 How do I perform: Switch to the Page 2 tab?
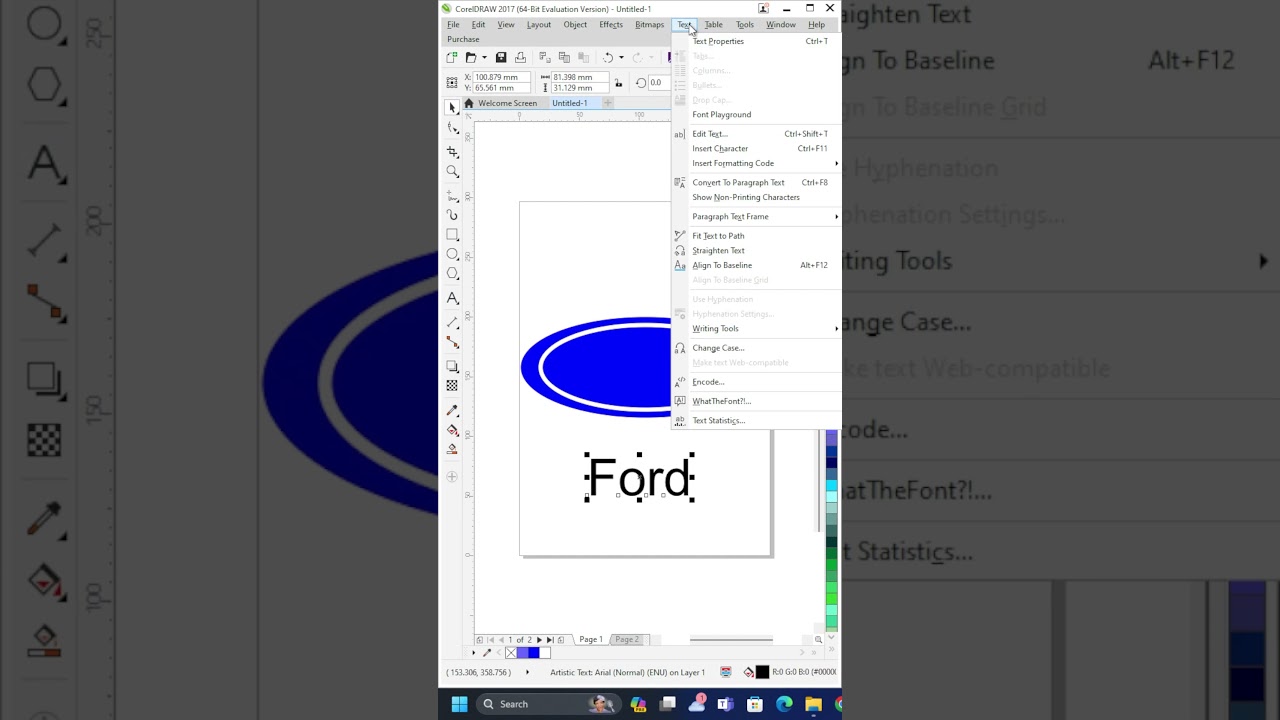click(x=626, y=639)
